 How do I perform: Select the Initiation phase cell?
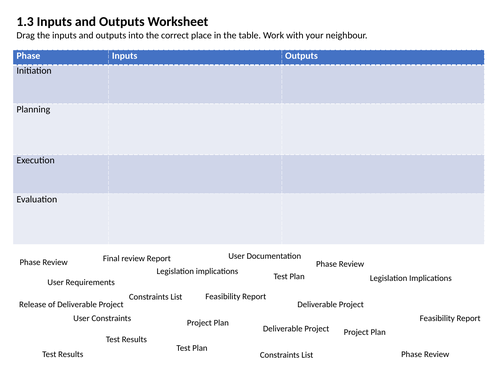(x=61, y=84)
